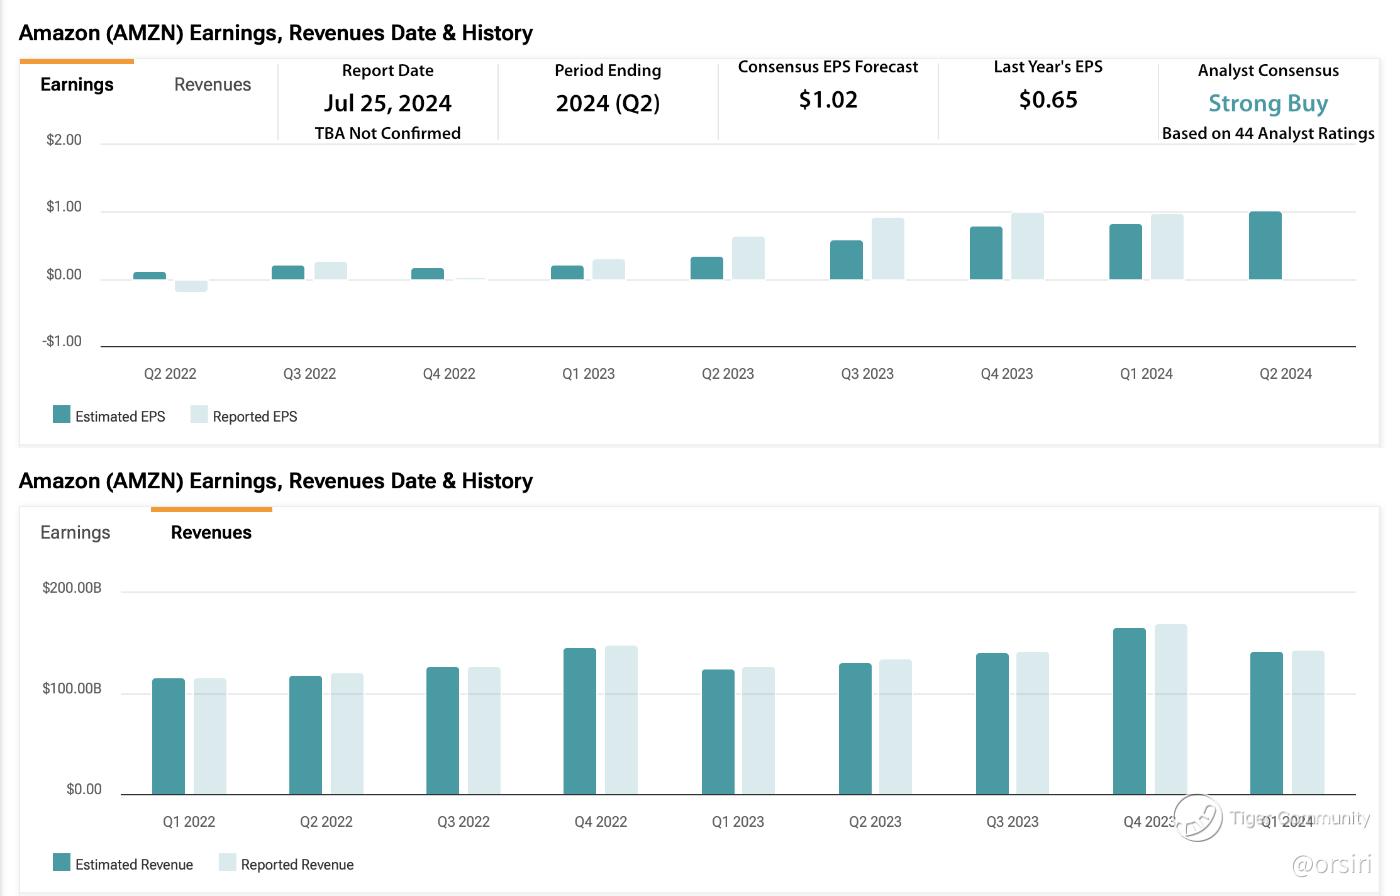Select the period ending value "2024 (Q2)"
Image resolution: width=1400 pixels, height=896 pixels.
click(608, 104)
